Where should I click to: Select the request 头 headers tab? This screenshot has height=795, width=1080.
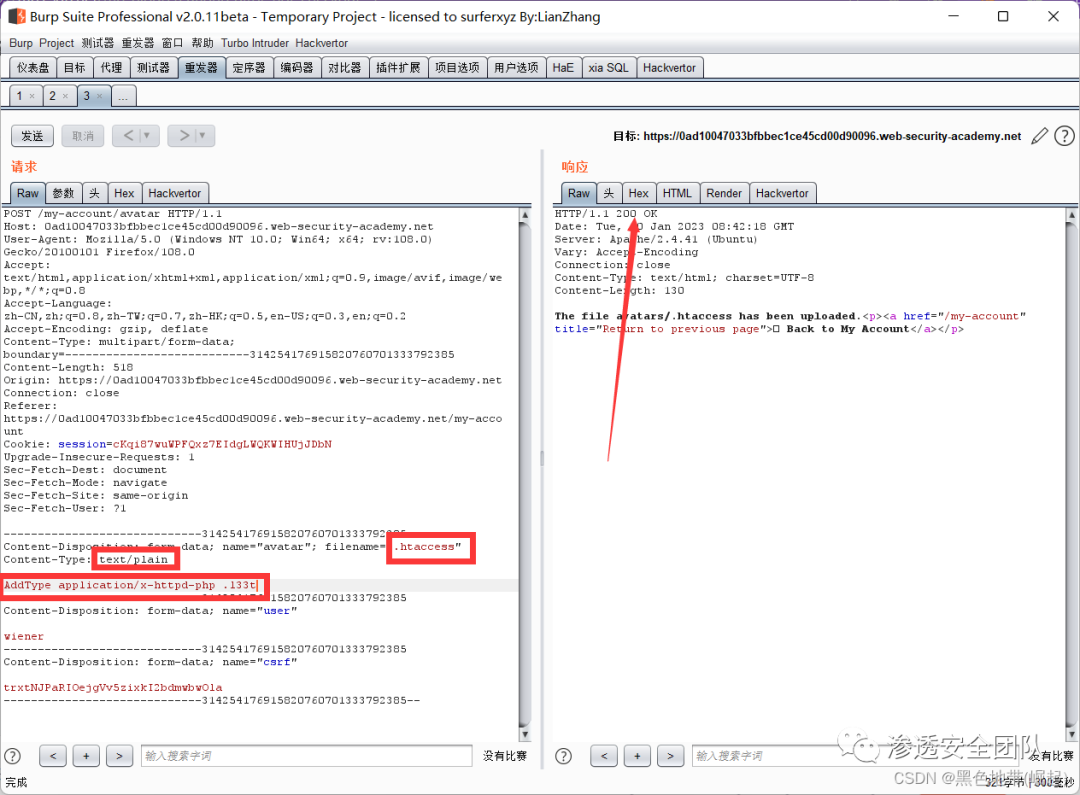[x=94, y=194]
